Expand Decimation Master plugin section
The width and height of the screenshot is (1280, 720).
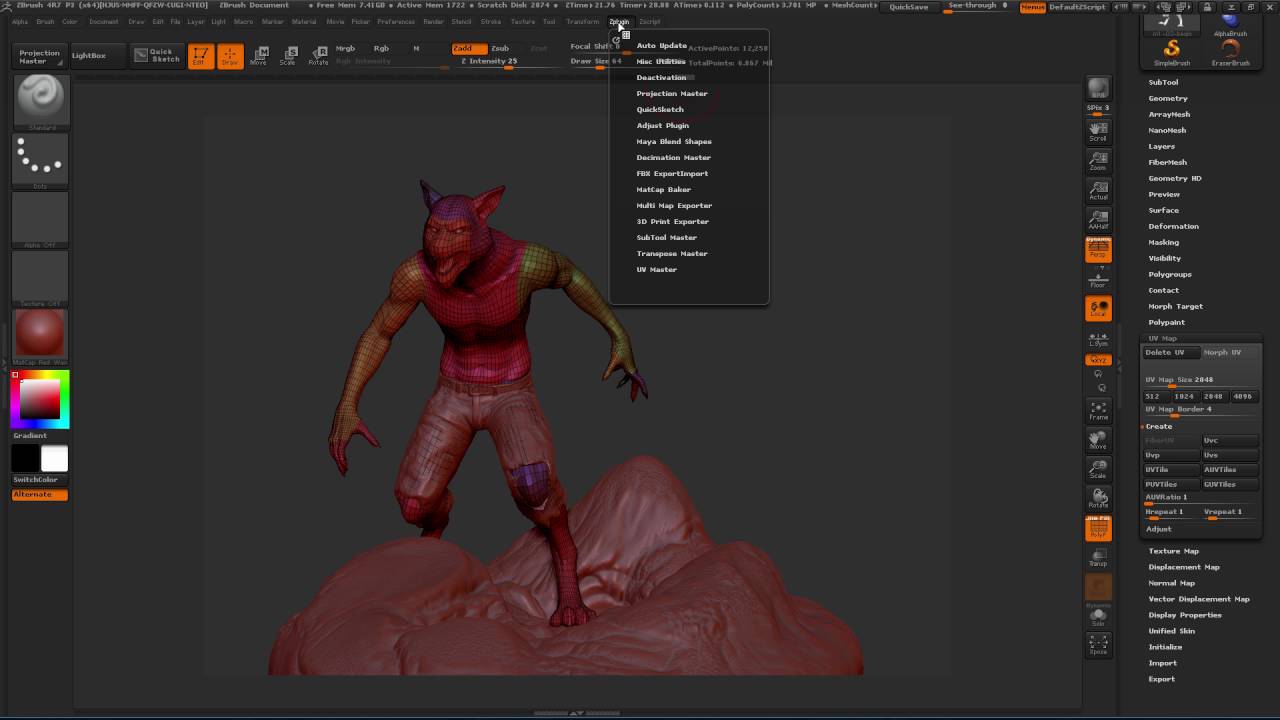click(674, 158)
